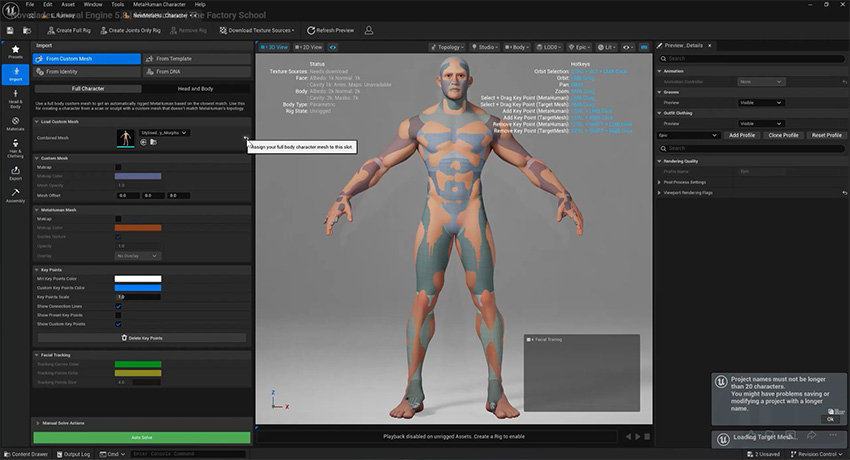Click the save icon in the toolbar
850x460 pixels.
point(10,30)
